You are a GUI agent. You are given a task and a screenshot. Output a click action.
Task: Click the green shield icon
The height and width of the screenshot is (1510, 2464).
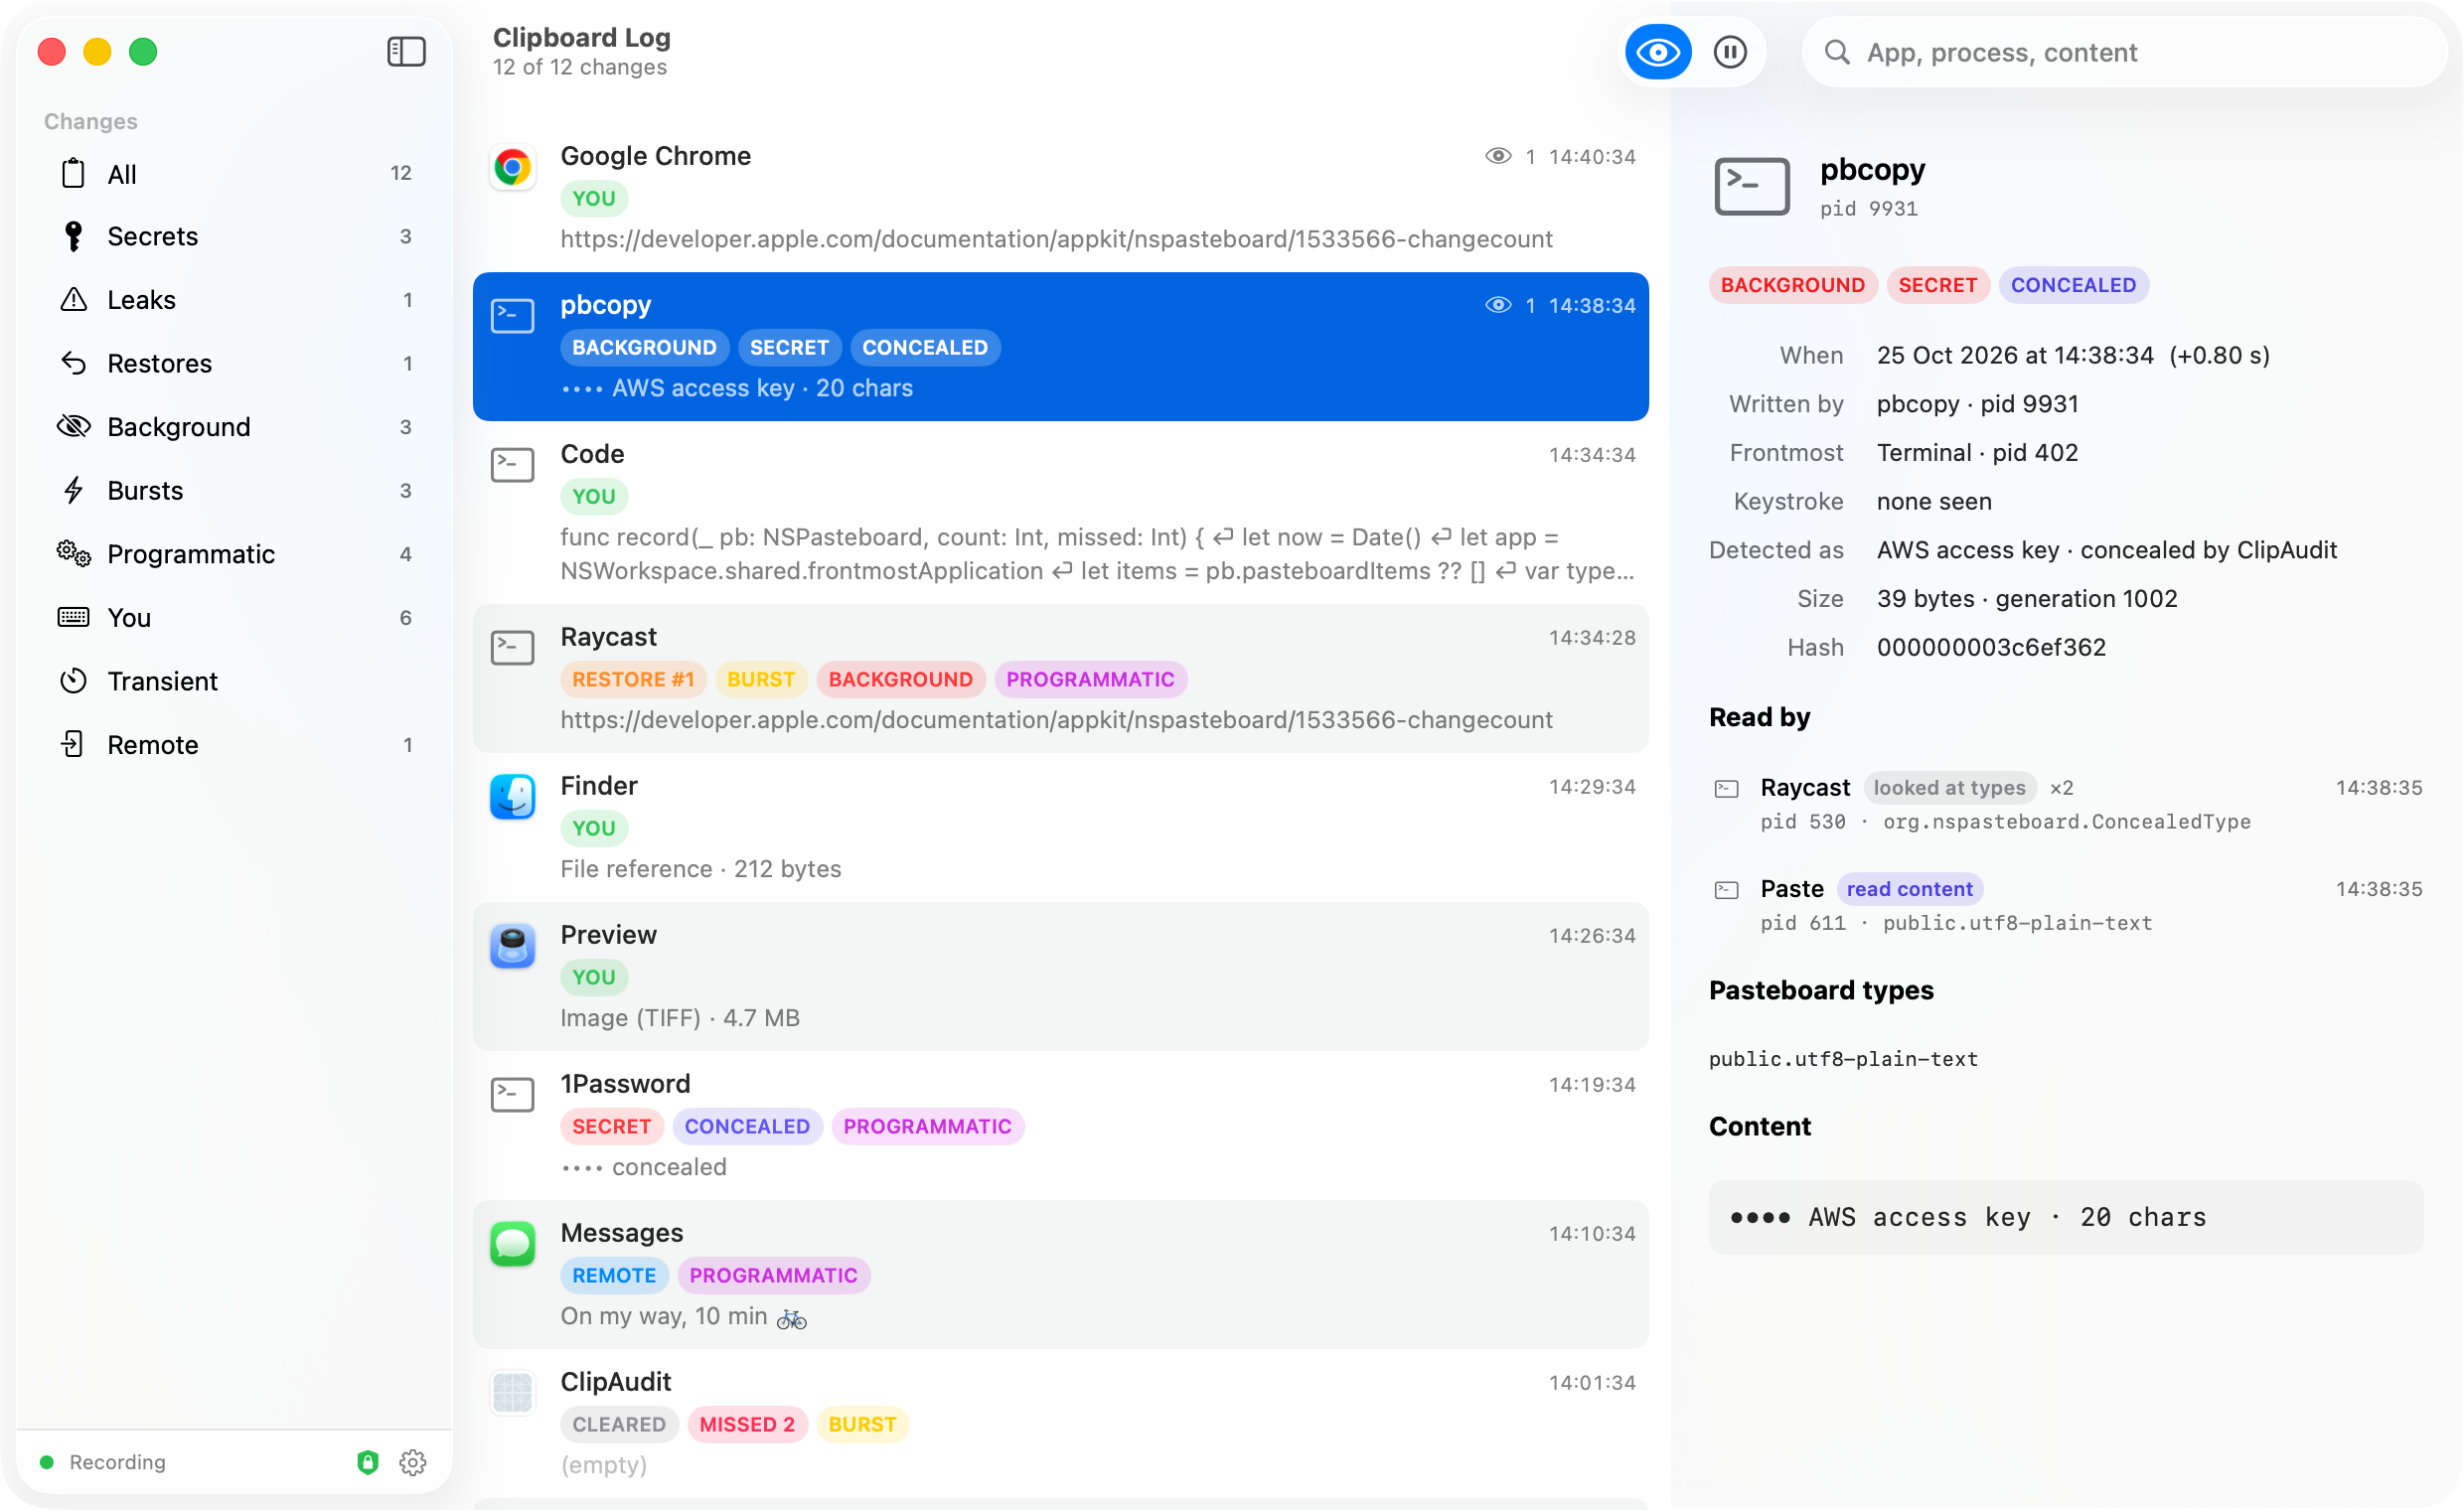367,1462
